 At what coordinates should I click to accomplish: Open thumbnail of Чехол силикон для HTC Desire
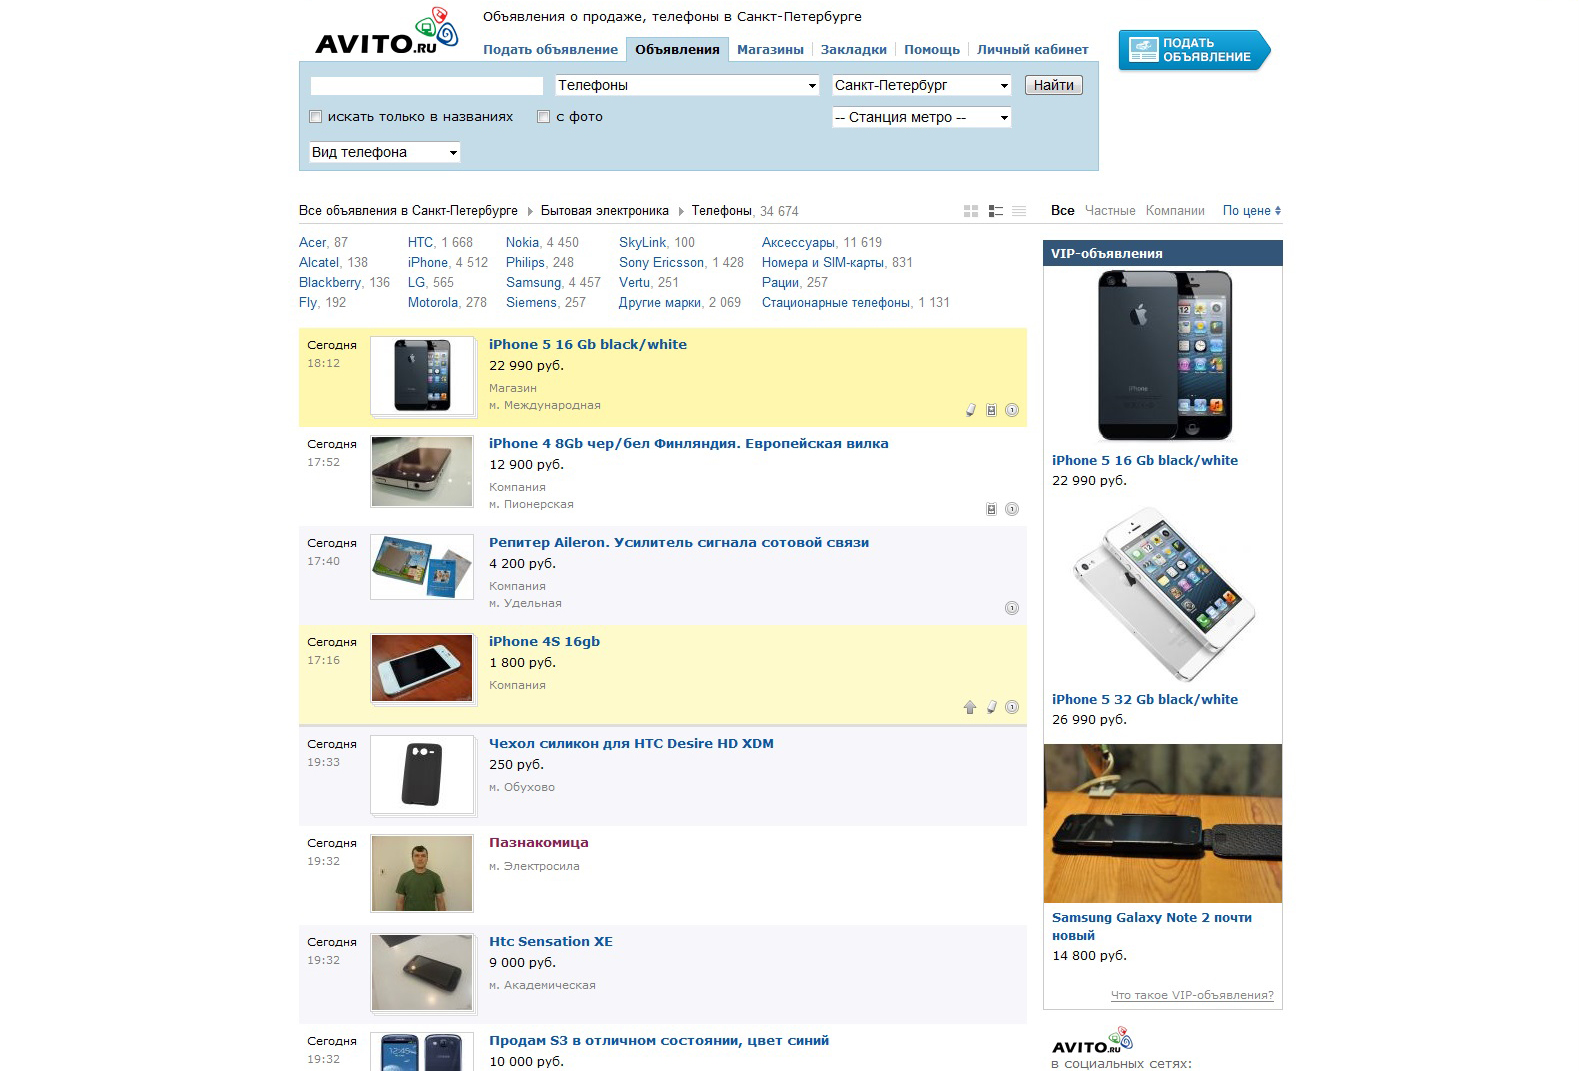pyautogui.click(x=422, y=775)
